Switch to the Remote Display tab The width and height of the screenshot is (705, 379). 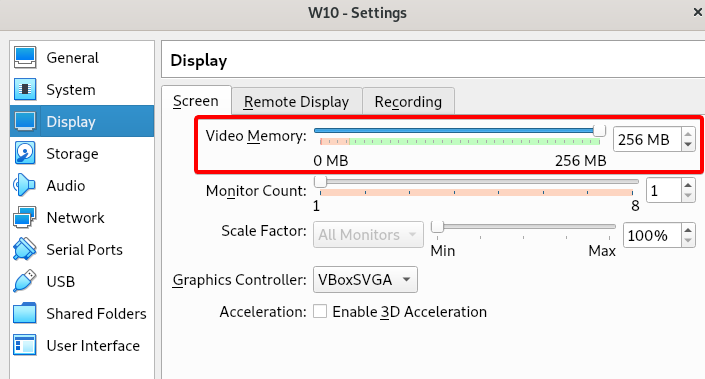(x=296, y=102)
